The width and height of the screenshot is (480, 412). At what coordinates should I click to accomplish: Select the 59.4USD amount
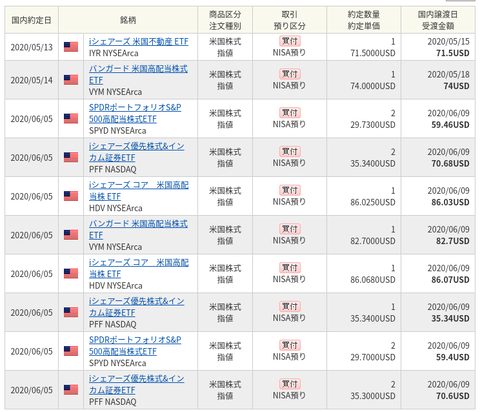click(453, 357)
